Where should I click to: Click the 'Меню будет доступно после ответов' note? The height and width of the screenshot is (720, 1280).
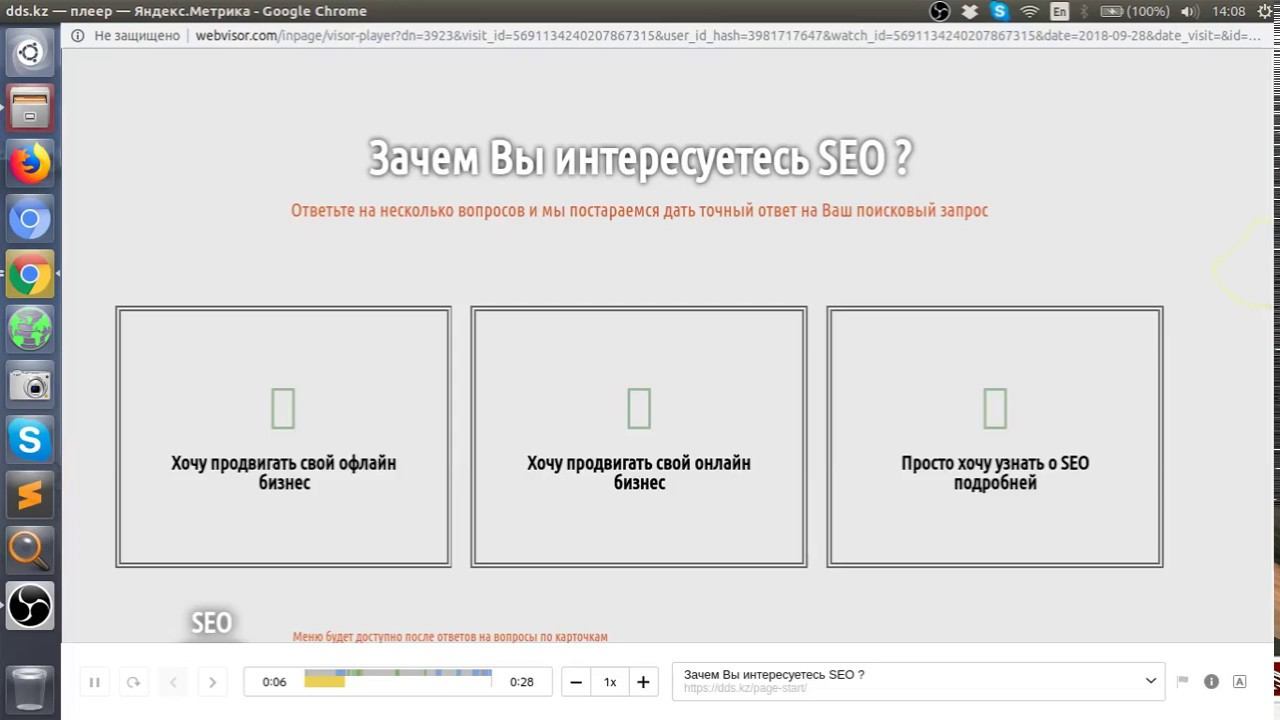pyautogui.click(x=450, y=637)
